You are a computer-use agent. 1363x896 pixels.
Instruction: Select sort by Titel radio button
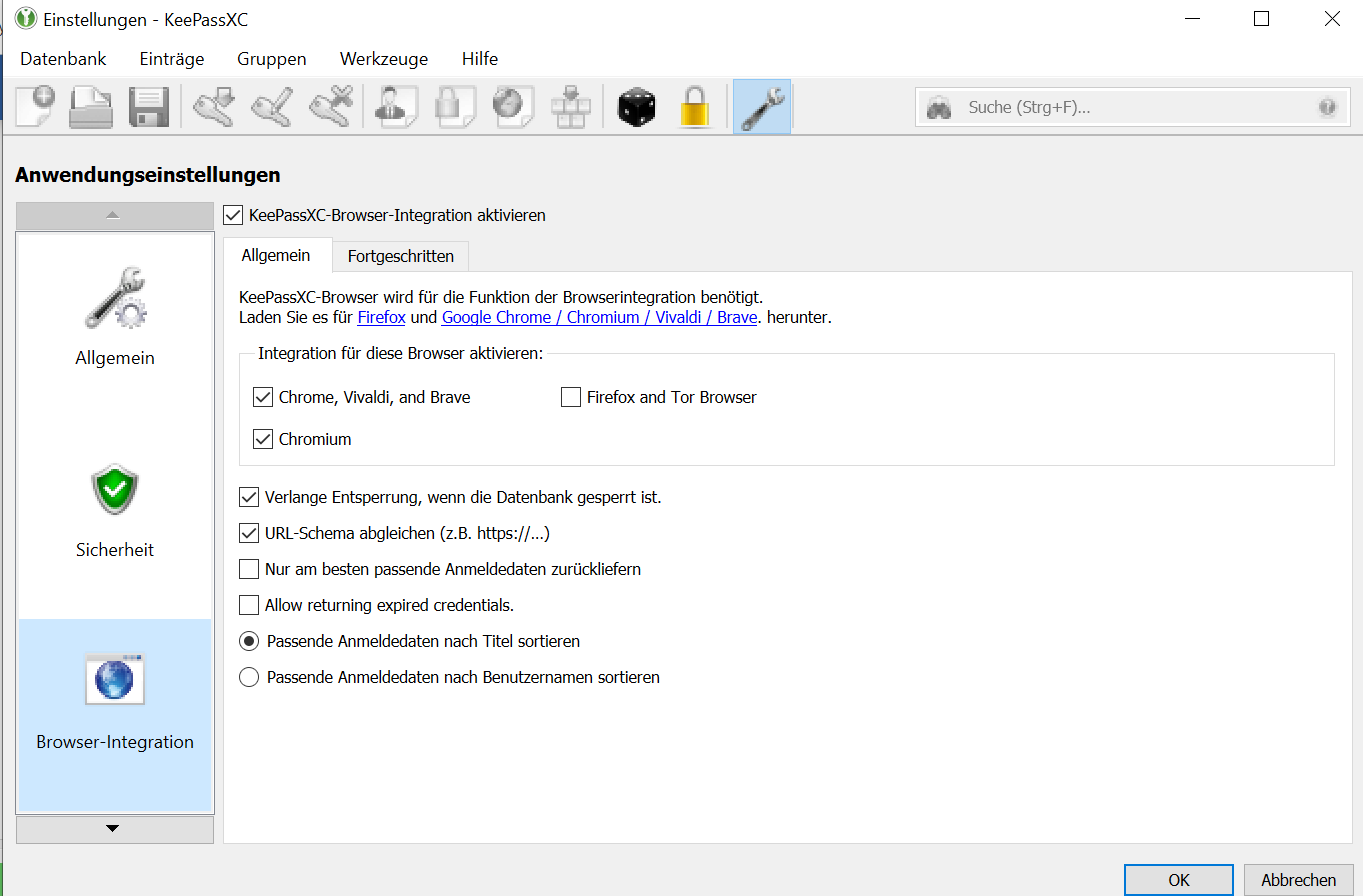(250, 641)
